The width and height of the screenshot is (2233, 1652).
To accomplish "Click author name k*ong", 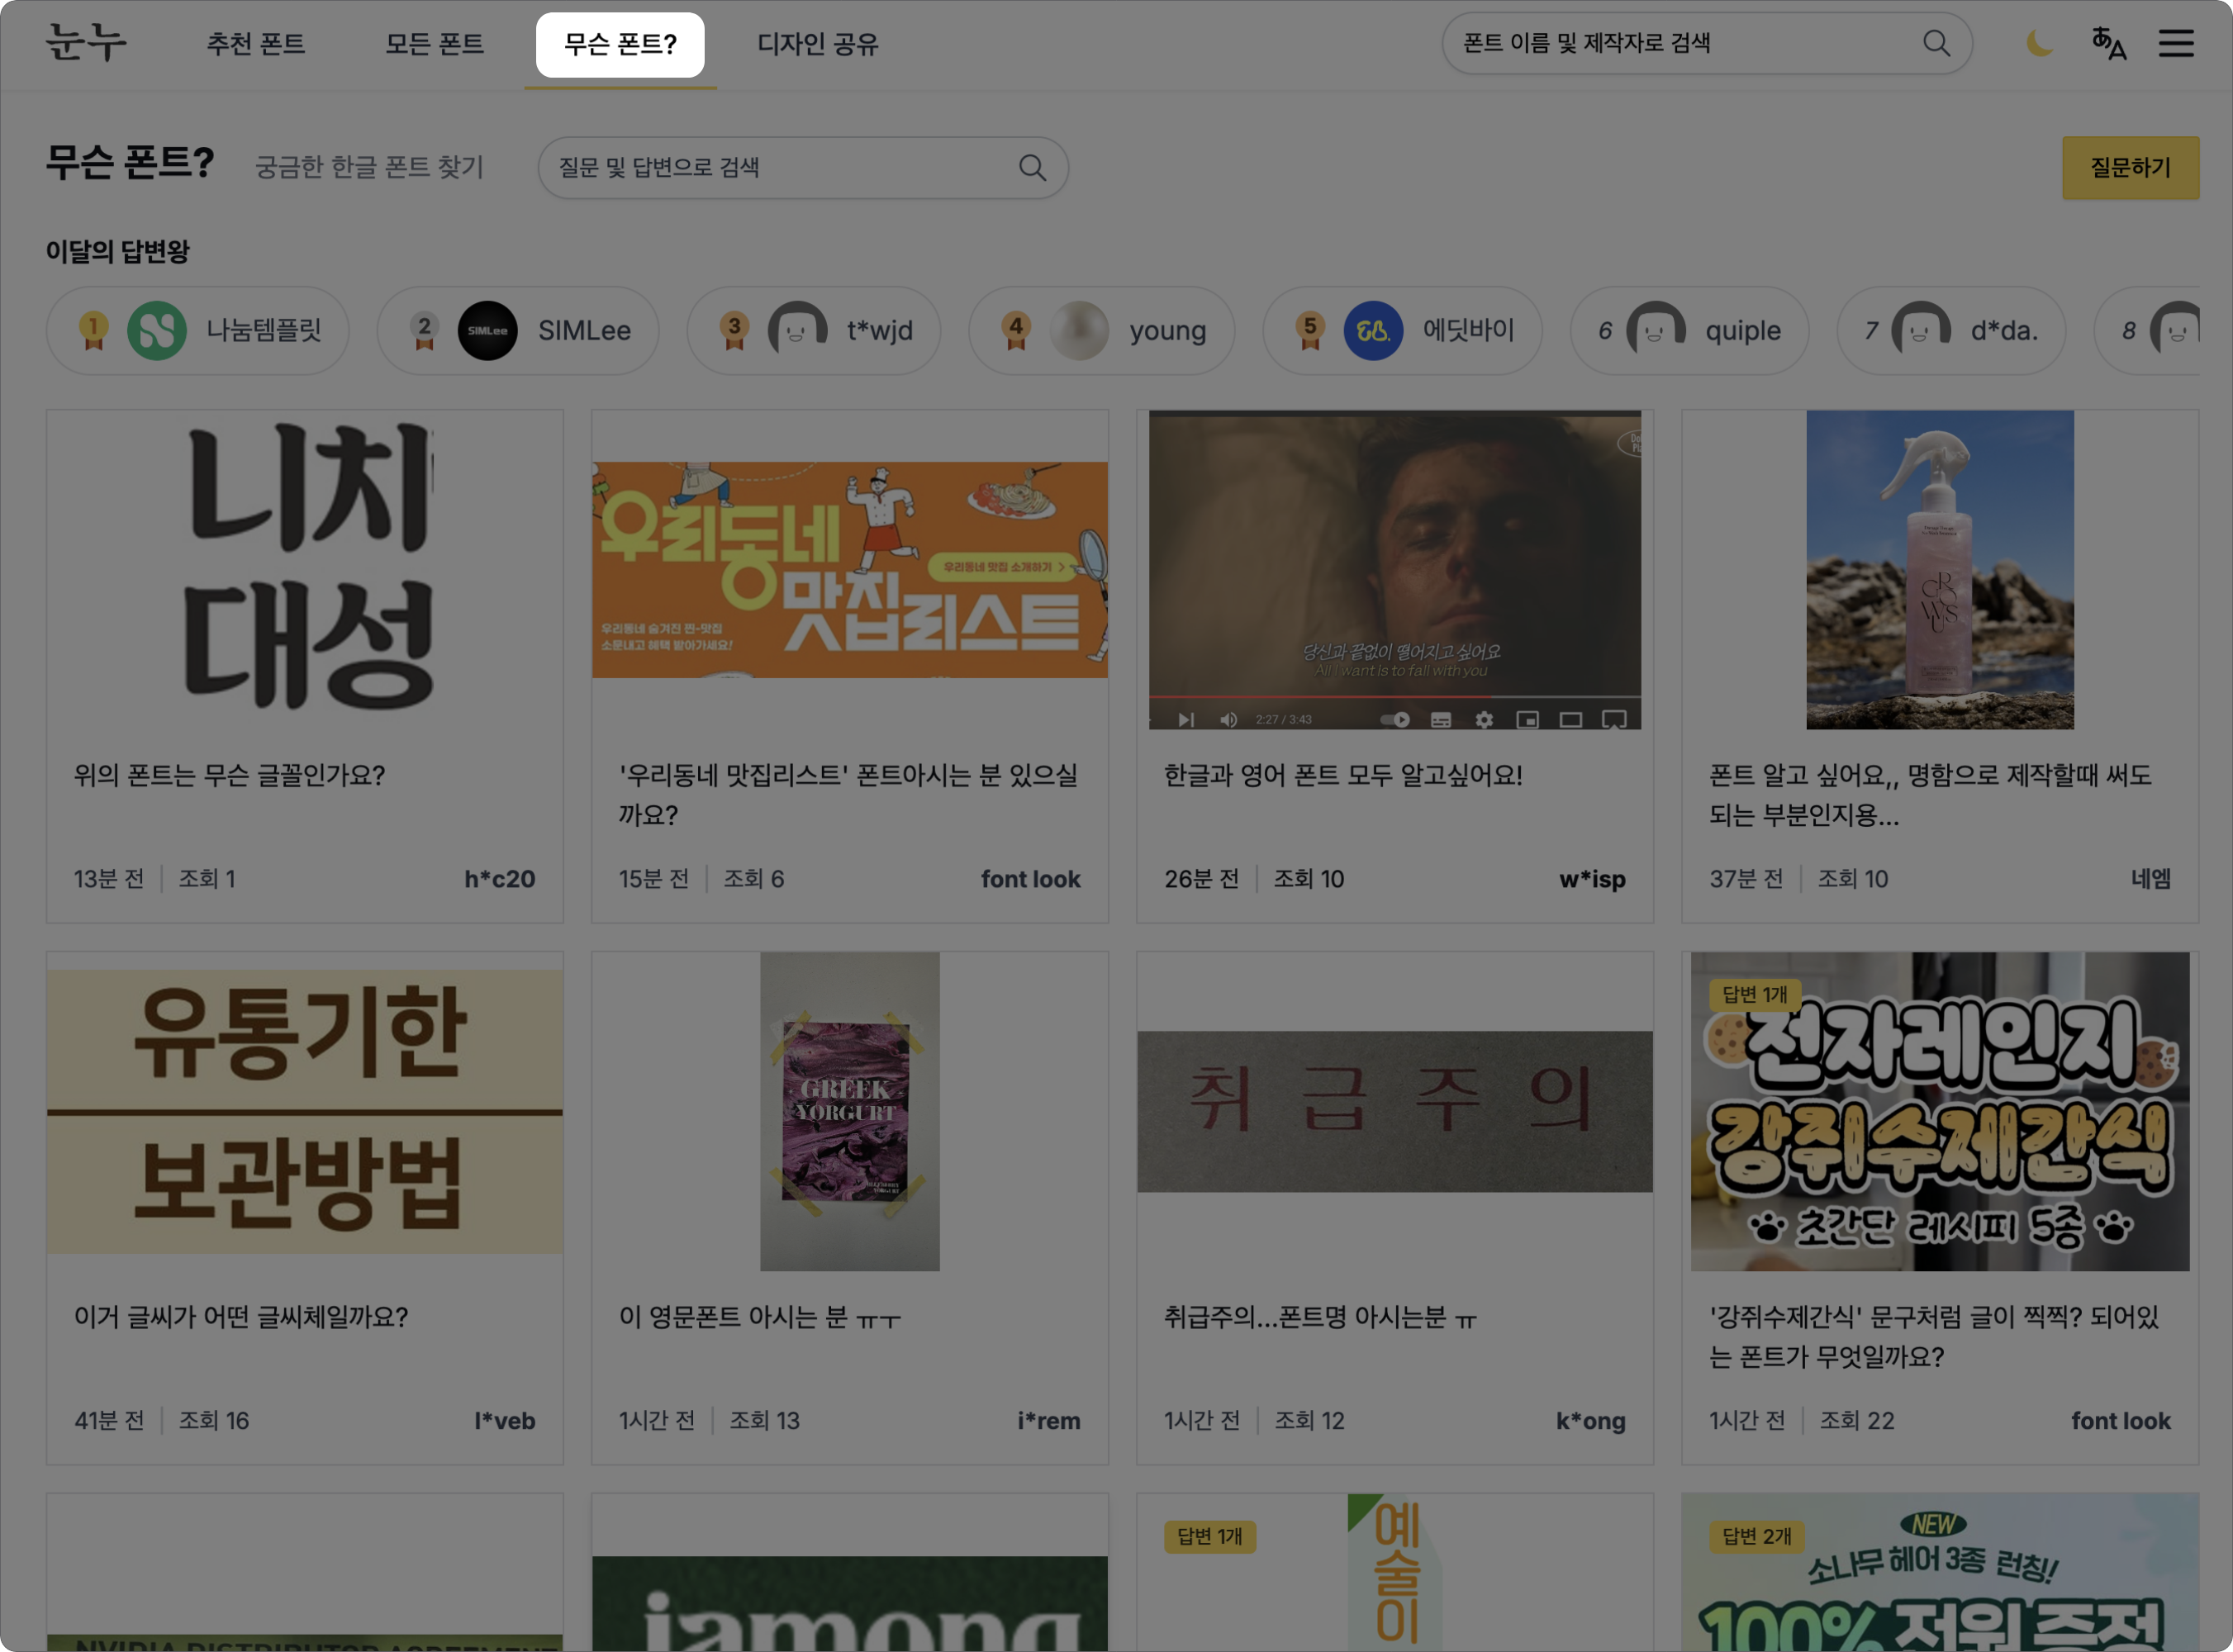I will coord(1591,1421).
